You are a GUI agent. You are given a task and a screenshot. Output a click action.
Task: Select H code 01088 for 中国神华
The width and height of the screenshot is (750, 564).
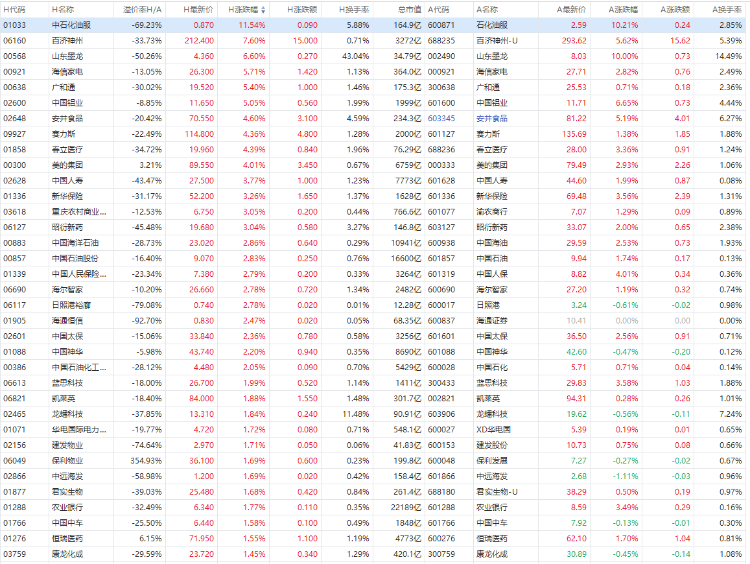pyautogui.click(x=14, y=352)
